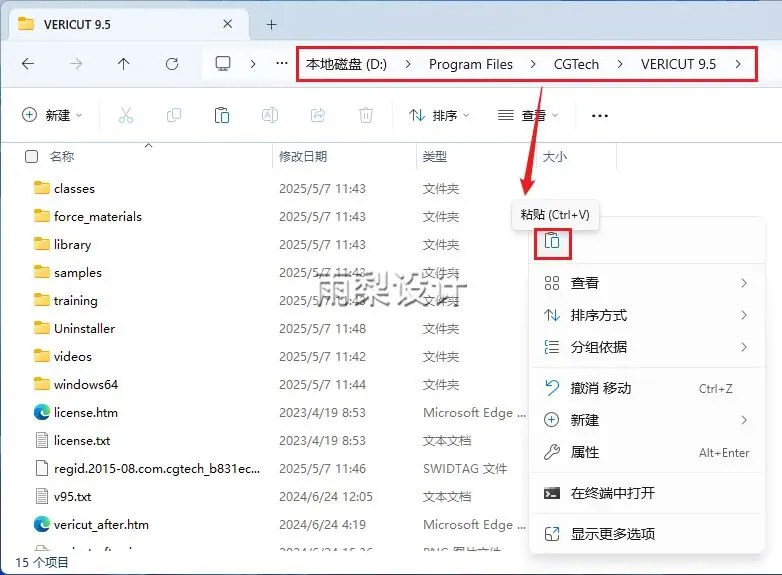Click the regid swidtag file icon
Viewport: 782px width, 575px height.
click(x=42, y=468)
